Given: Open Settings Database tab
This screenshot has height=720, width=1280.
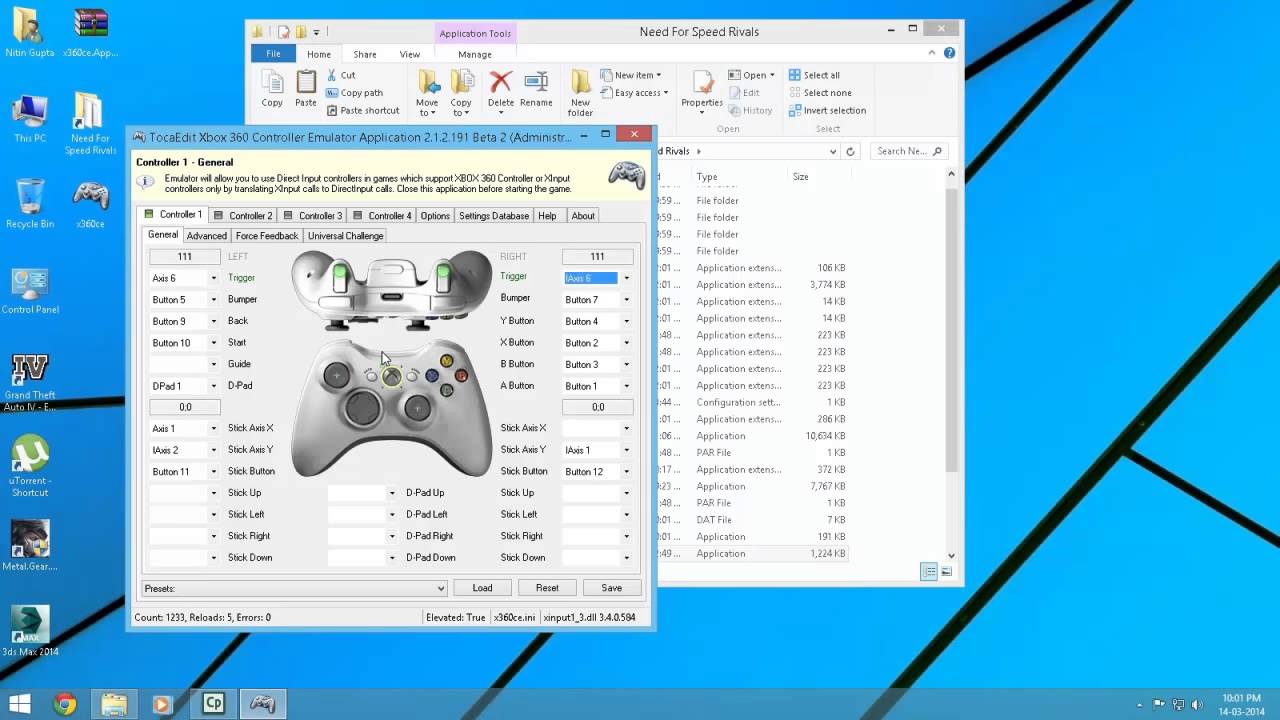Looking at the screenshot, I should [x=494, y=215].
